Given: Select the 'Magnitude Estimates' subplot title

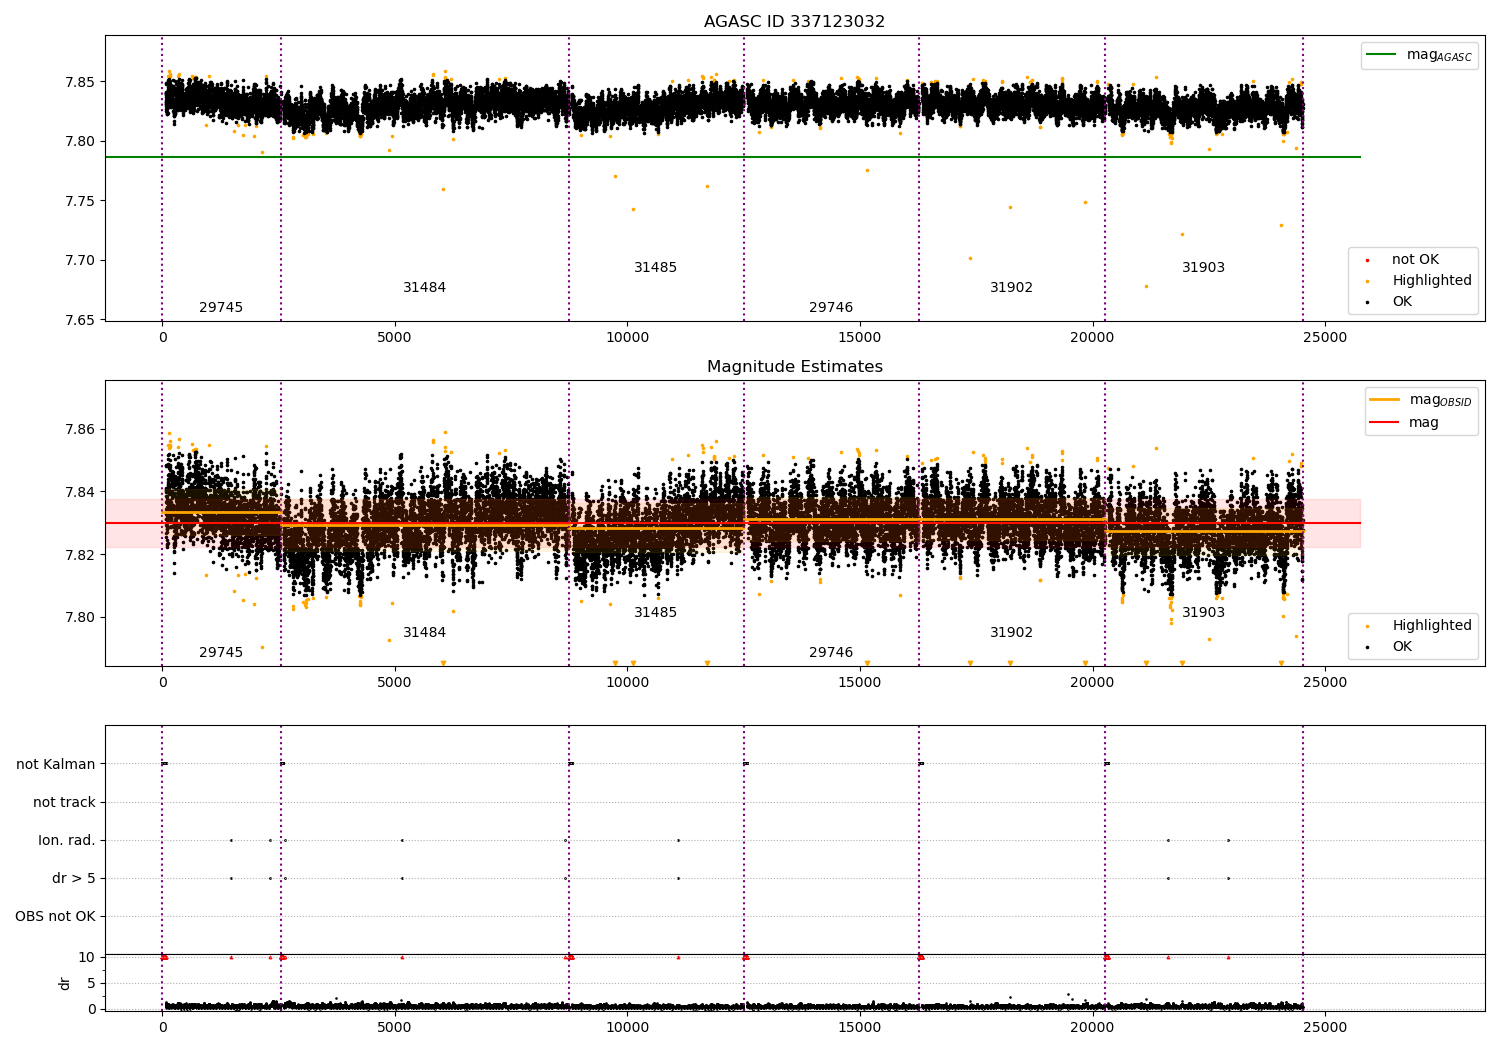Looking at the screenshot, I should coord(795,367).
